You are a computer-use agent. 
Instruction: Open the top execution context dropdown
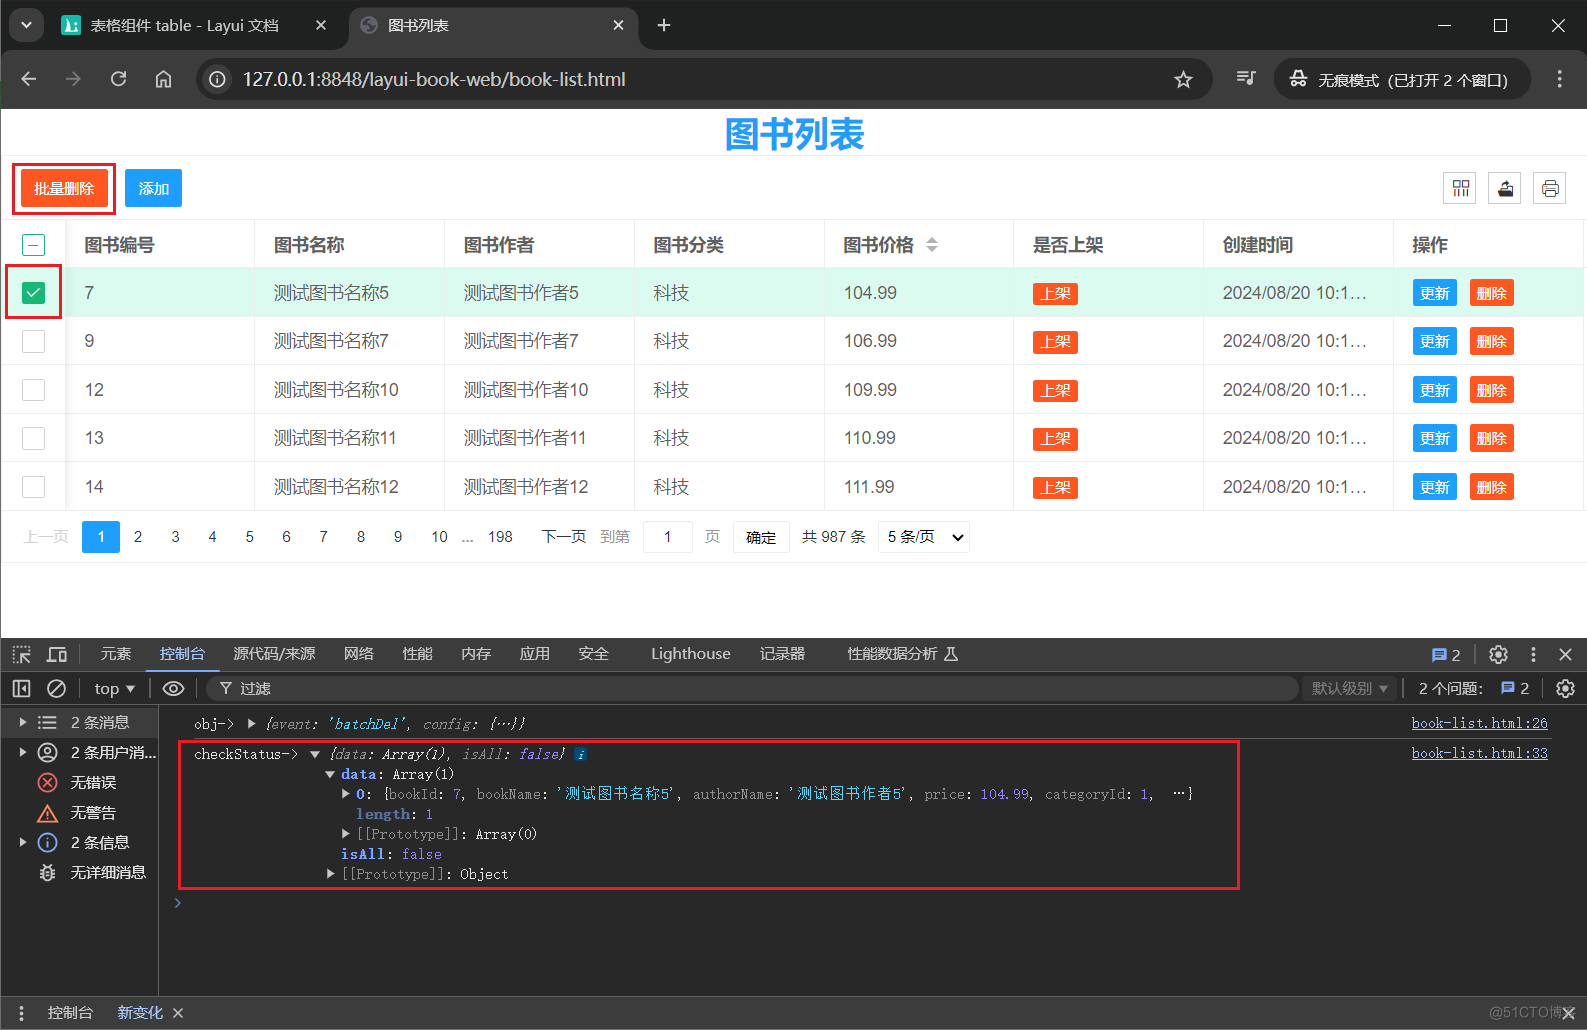click(x=114, y=688)
